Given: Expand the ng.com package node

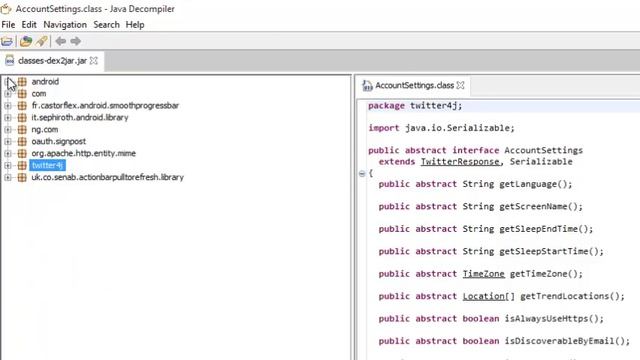Looking at the screenshot, I should tap(8, 129).
